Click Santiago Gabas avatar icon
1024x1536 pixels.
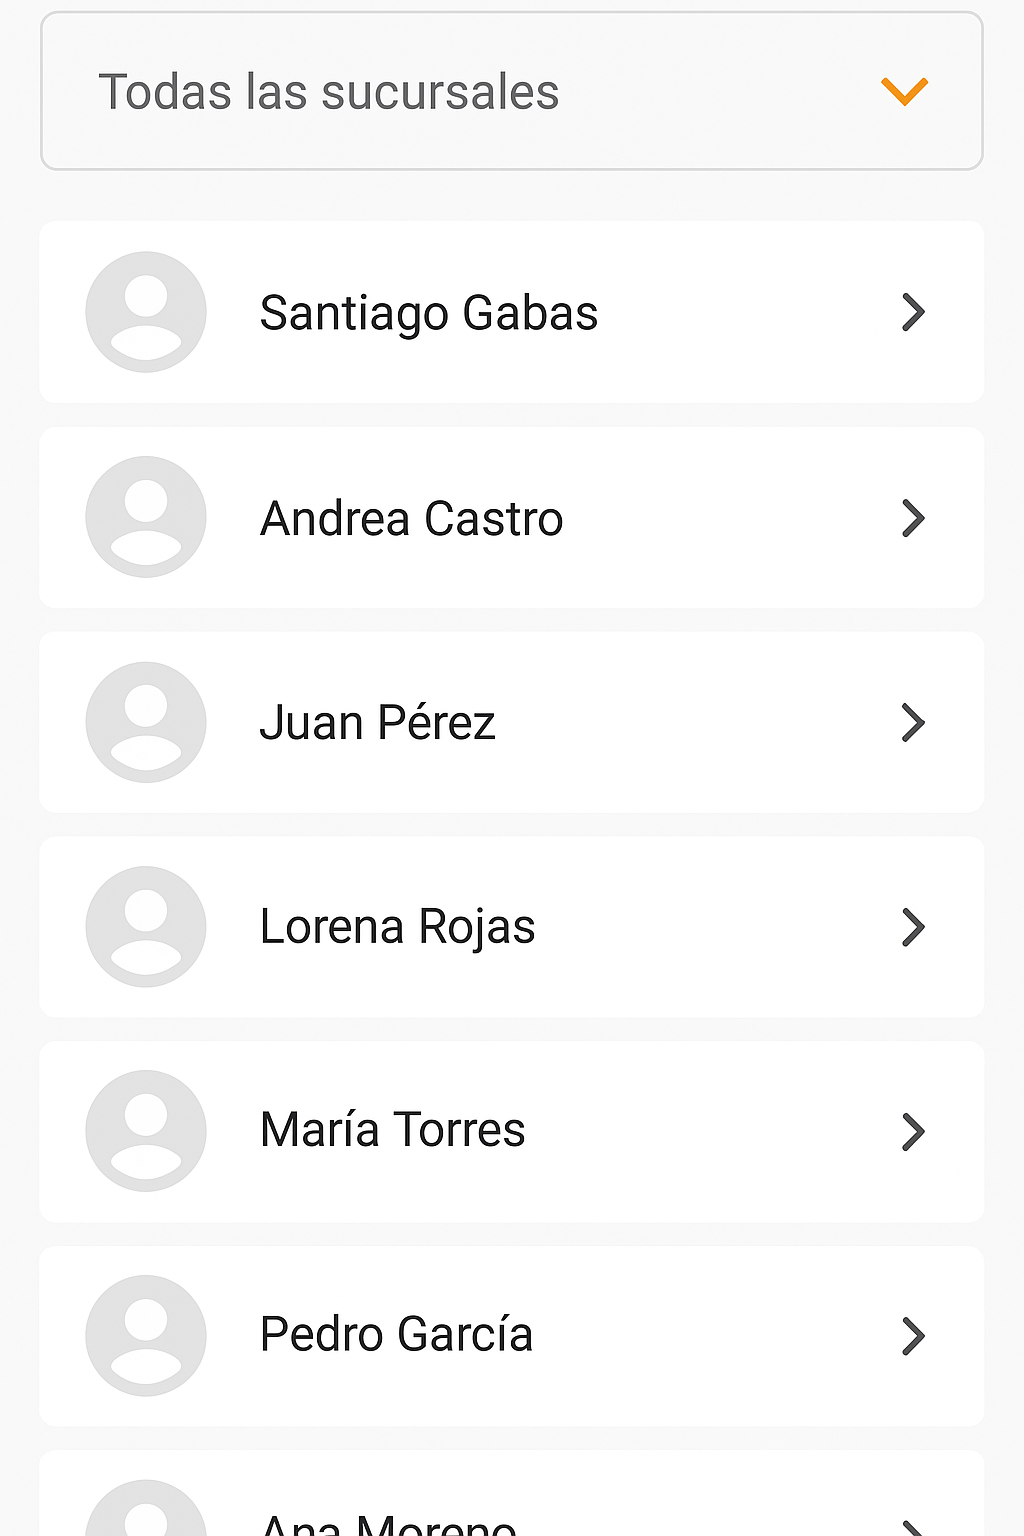(x=146, y=312)
